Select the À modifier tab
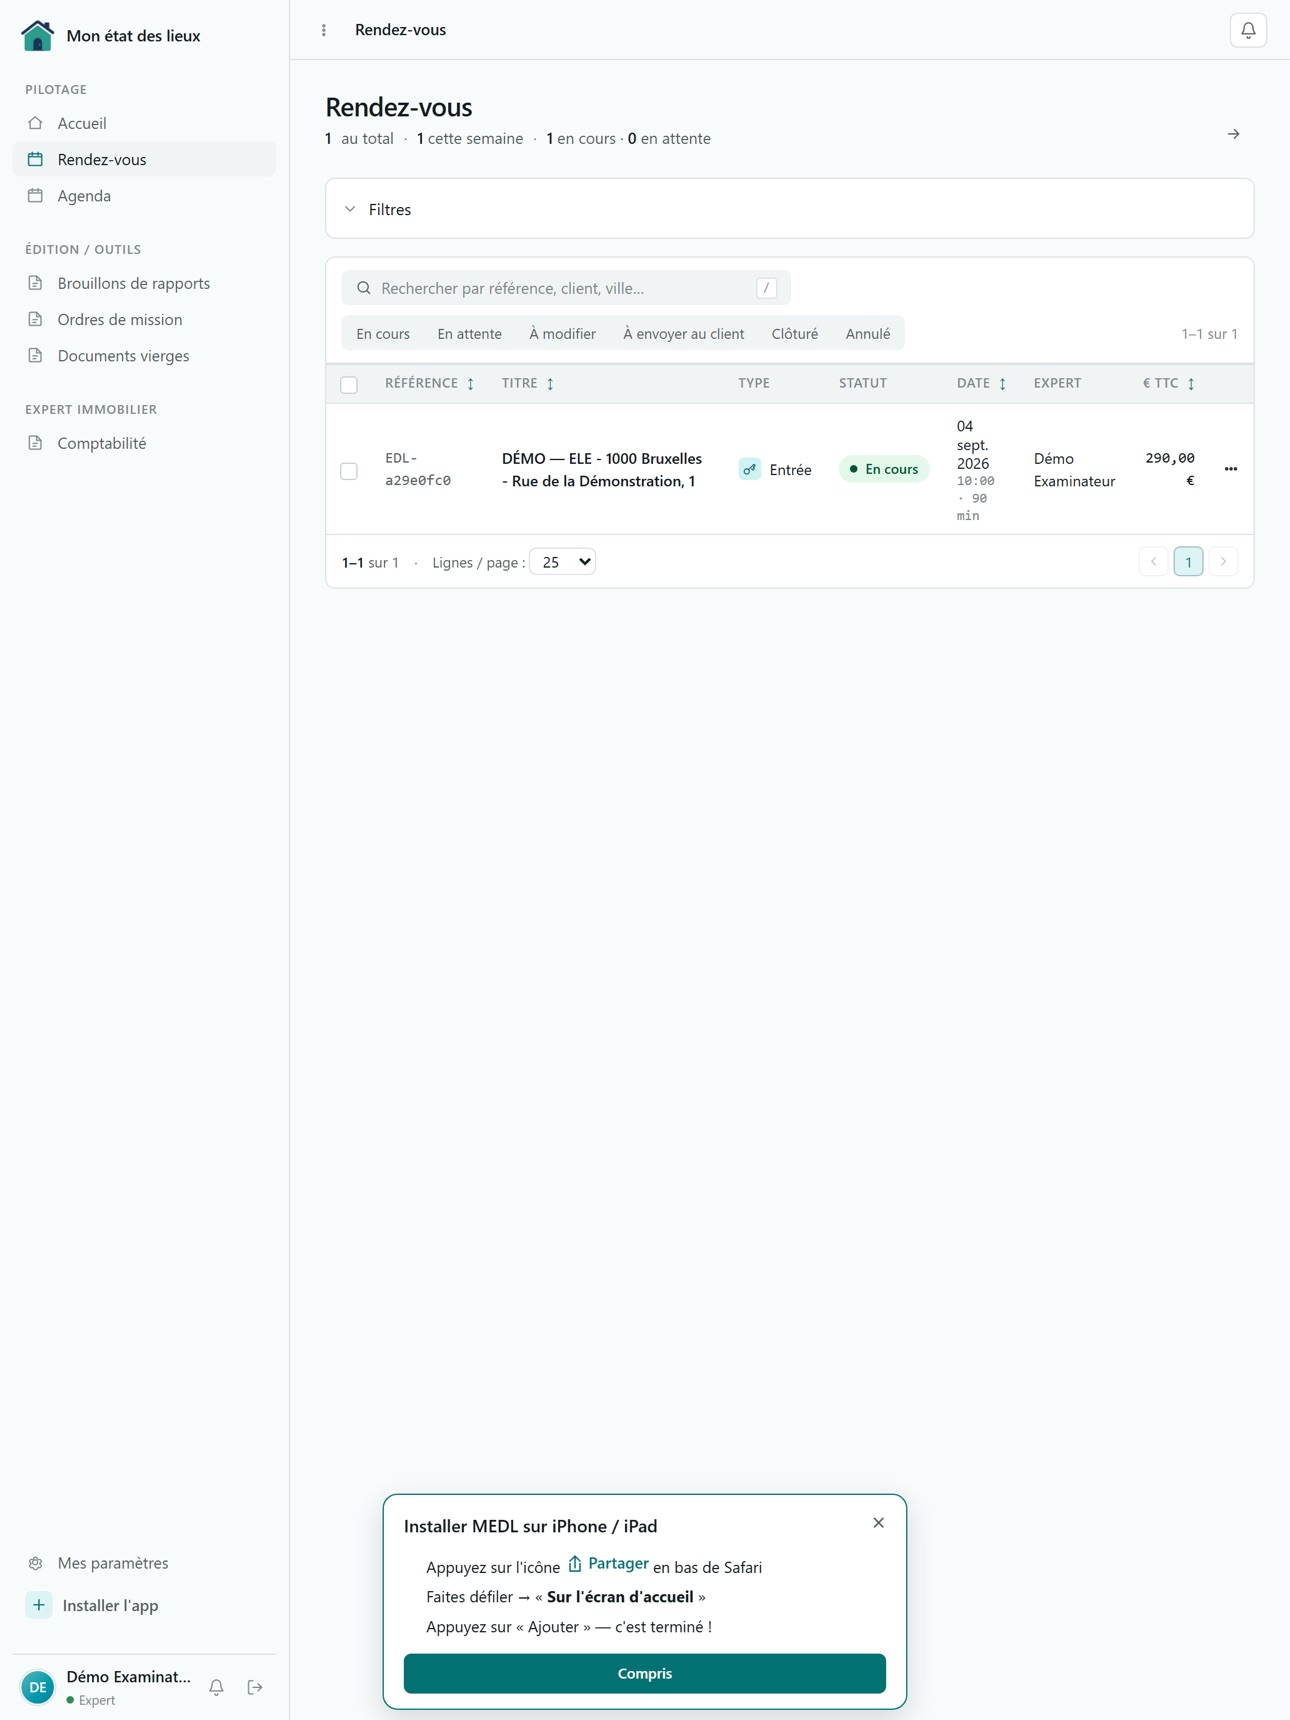The width and height of the screenshot is (1290, 1720). (x=562, y=334)
